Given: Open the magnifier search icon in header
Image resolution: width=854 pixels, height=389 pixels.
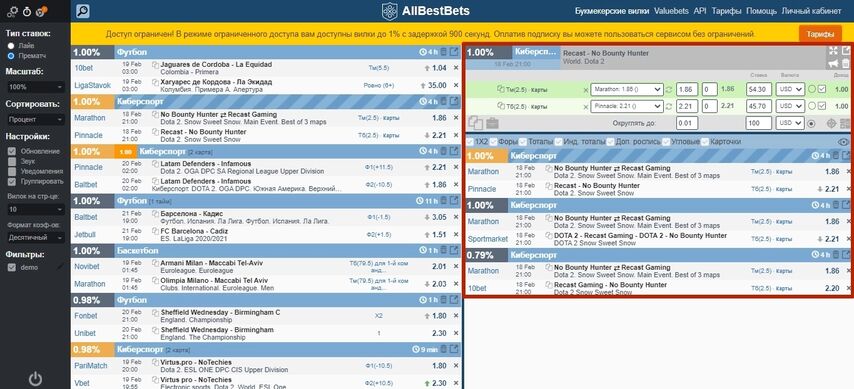Looking at the screenshot, I should point(83,11).
